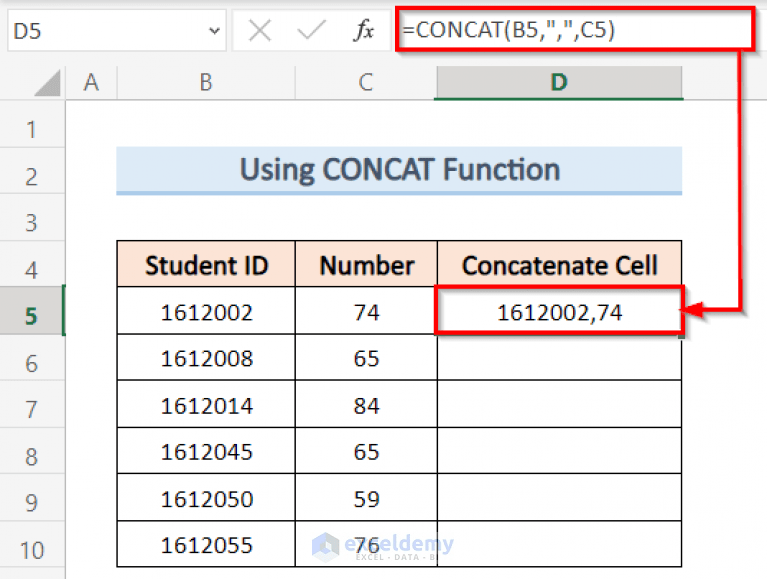Select cell showing 1612002,74
Screen dimensions: 767x579
(559, 312)
